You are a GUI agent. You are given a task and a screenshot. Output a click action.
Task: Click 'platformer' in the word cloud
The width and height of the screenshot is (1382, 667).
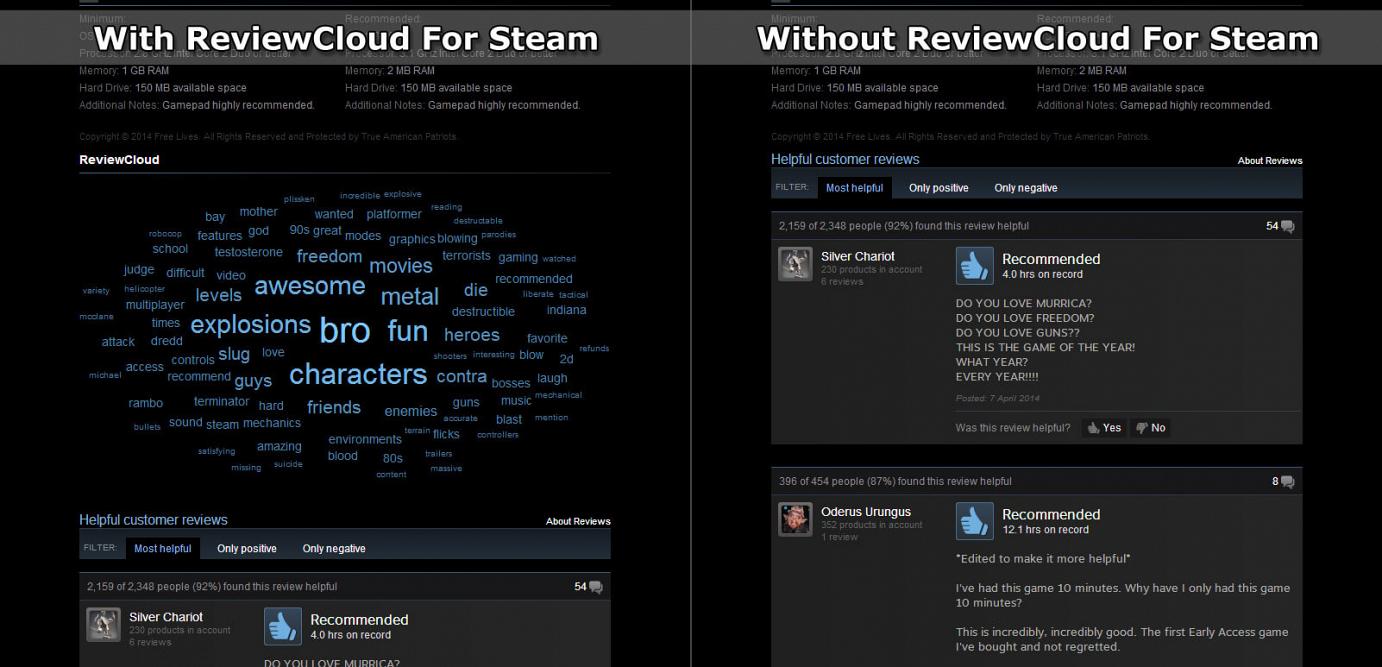pyautogui.click(x=394, y=214)
